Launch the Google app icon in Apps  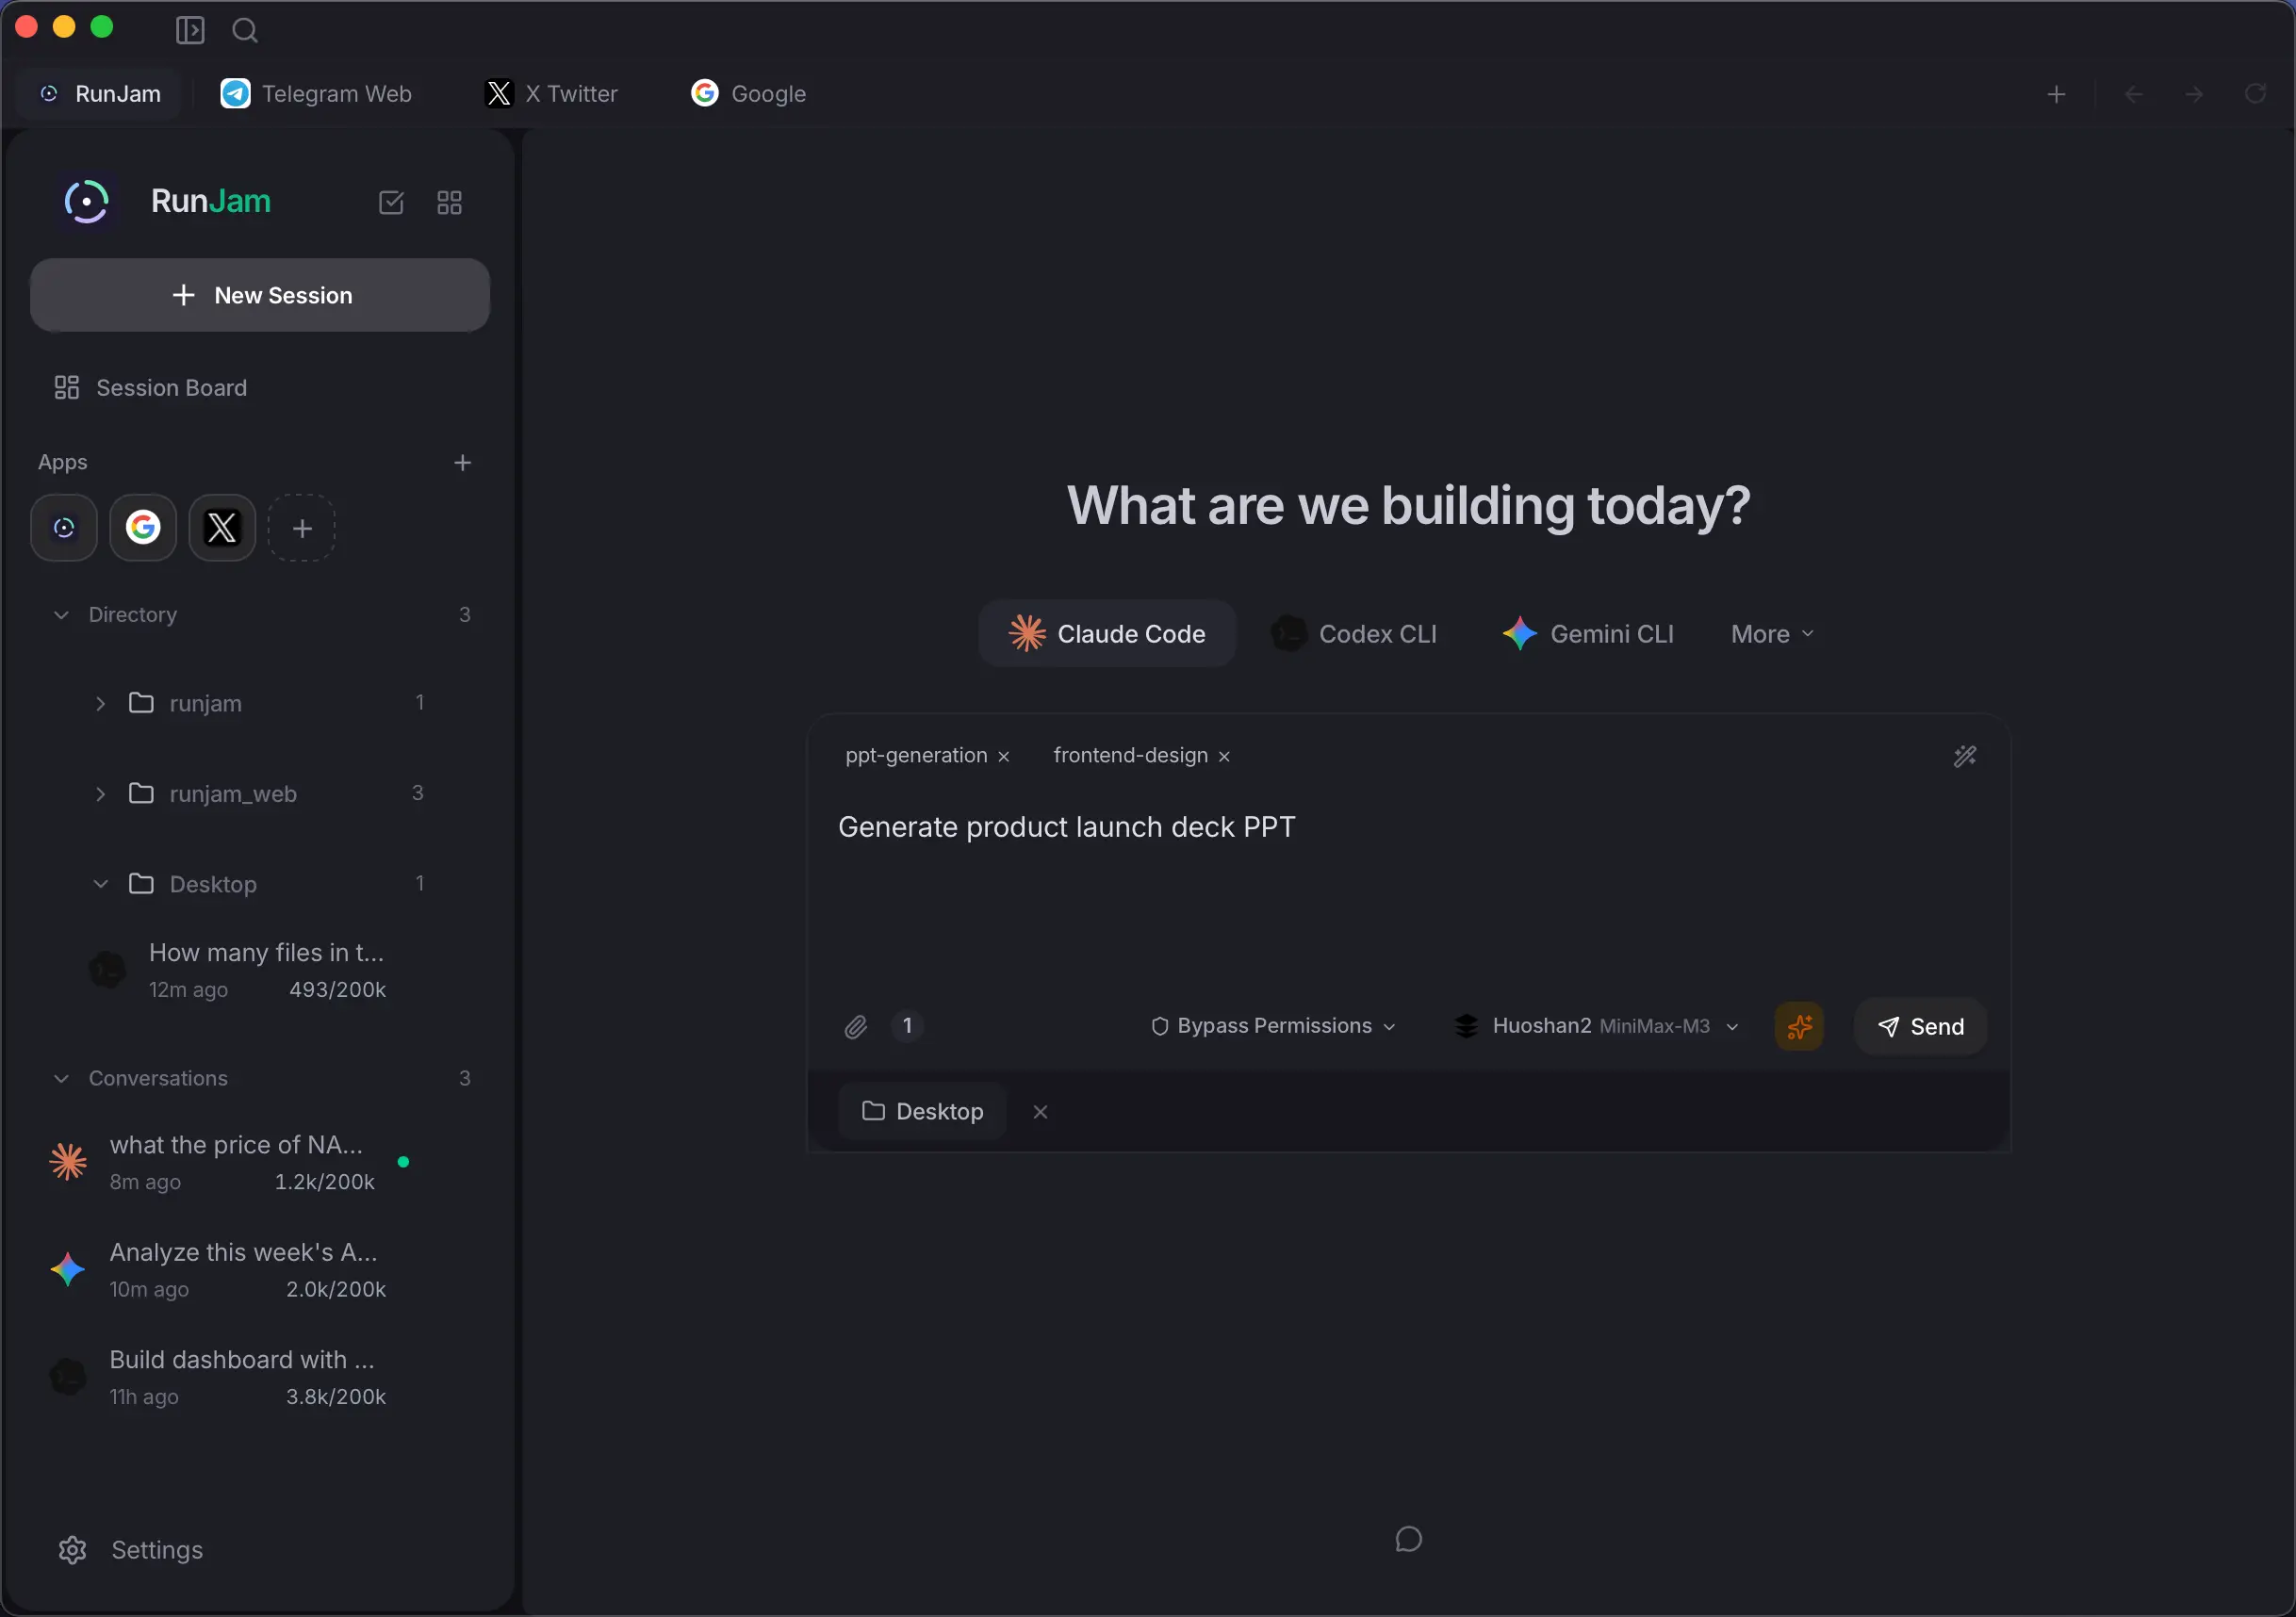pyautogui.click(x=143, y=528)
